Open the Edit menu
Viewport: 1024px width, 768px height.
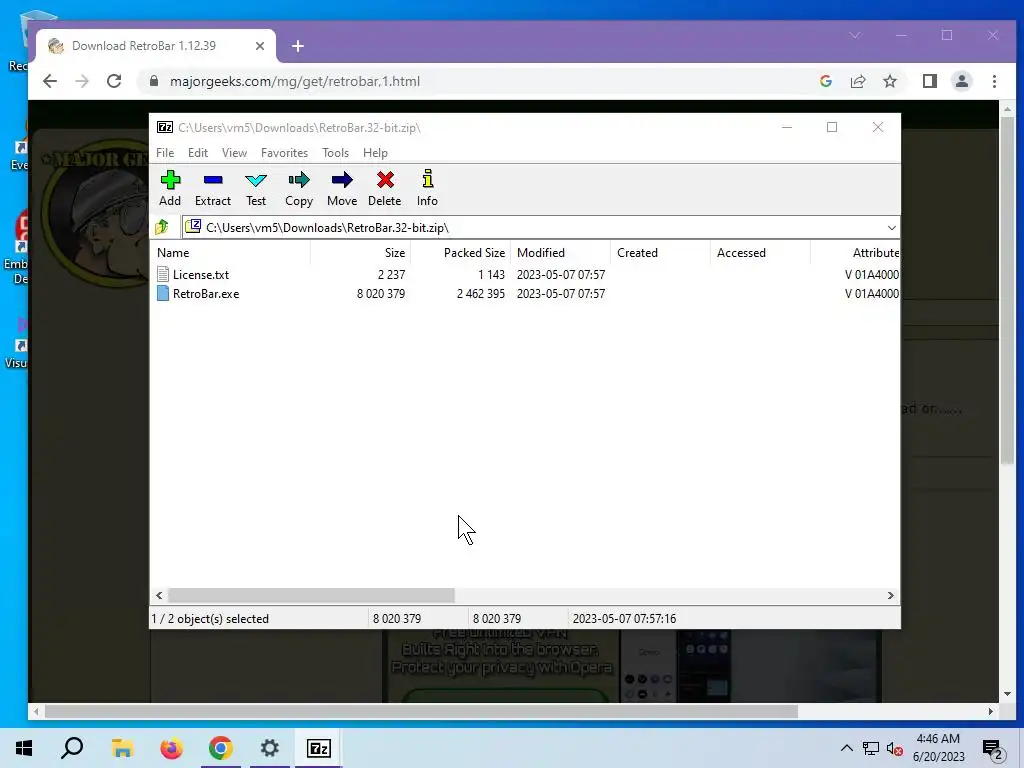[198, 153]
